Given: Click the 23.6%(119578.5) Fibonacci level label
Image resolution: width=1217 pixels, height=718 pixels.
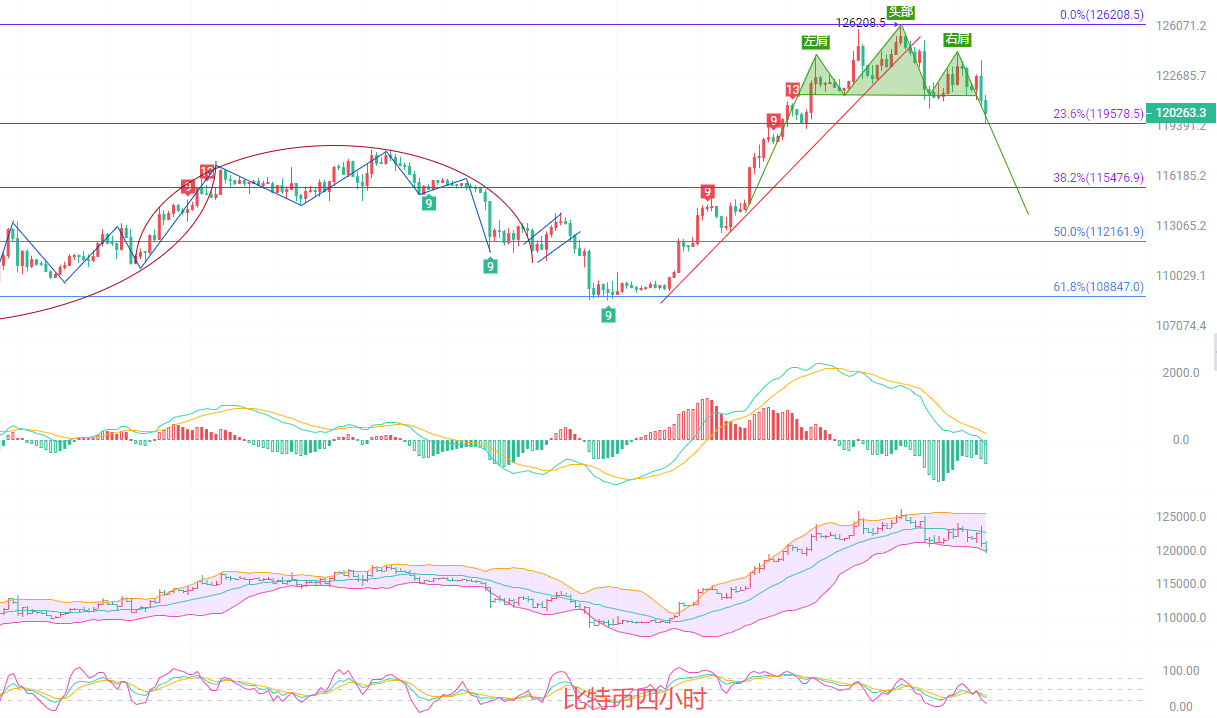Looking at the screenshot, I should 1098,114.
